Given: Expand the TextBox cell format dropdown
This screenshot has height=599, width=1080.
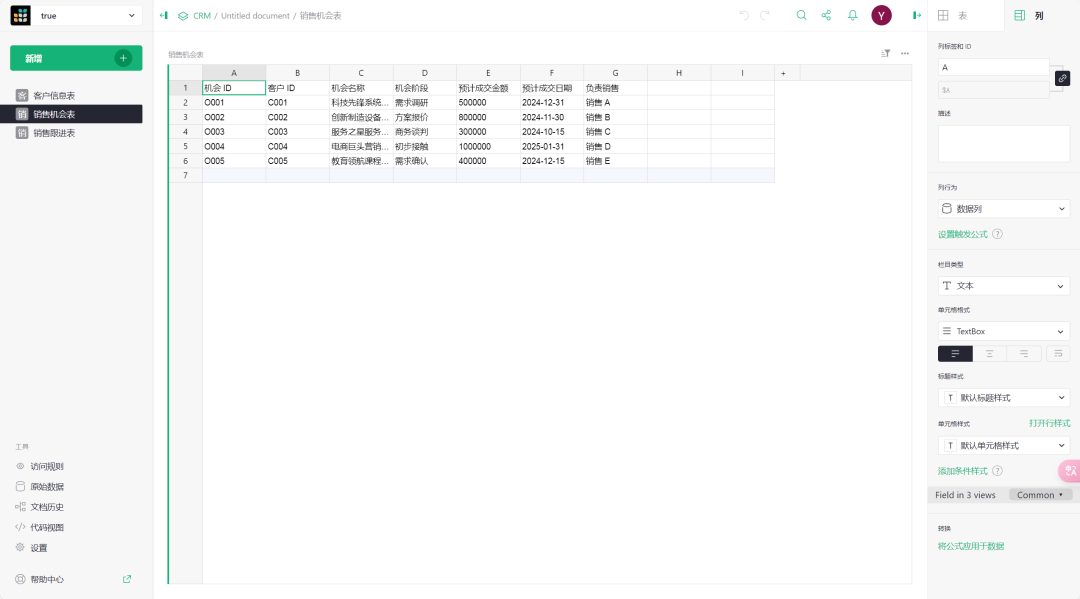Looking at the screenshot, I should tap(1003, 331).
